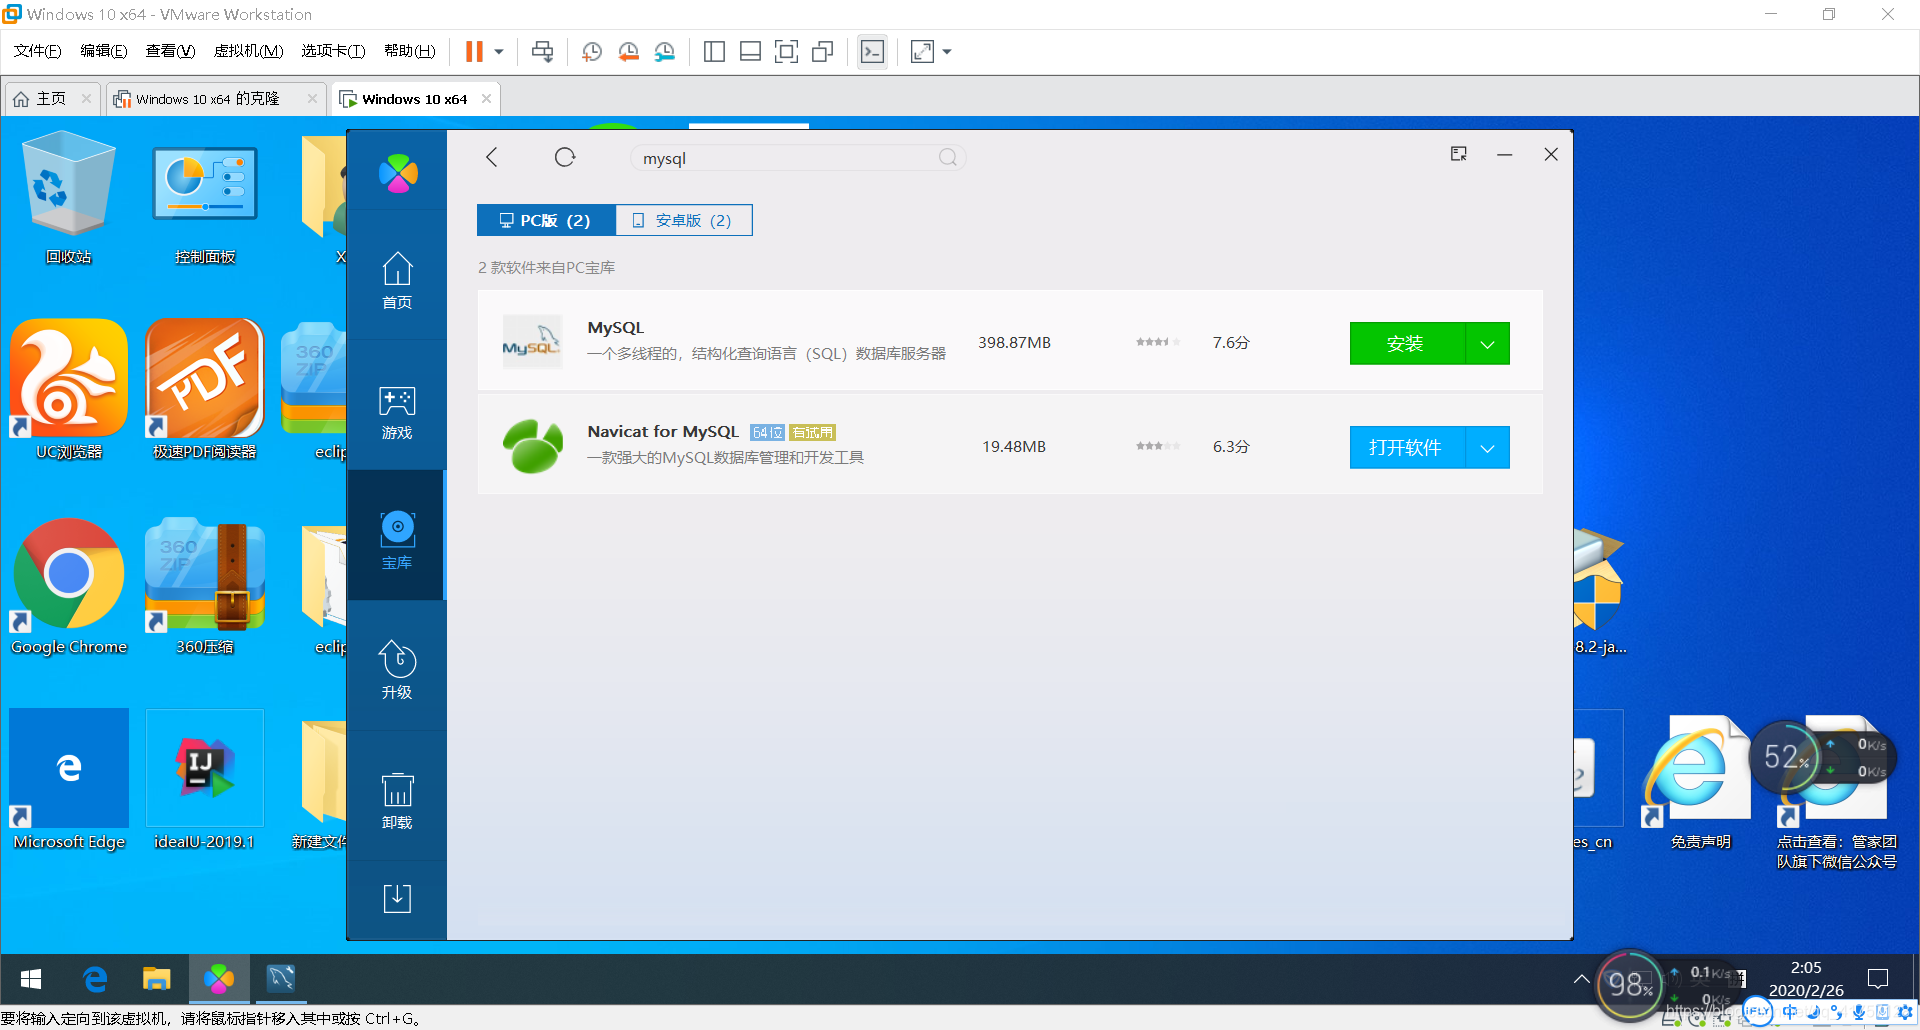Click the Navicat star rating
Viewport: 1920px width, 1030px height.
tap(1157, 446)
